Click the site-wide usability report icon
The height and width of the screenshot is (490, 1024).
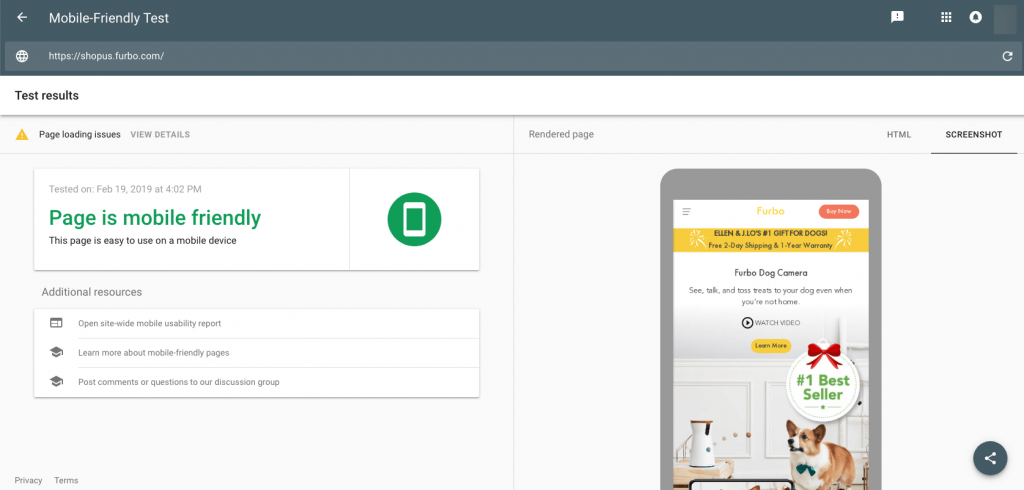click(56, 323)
